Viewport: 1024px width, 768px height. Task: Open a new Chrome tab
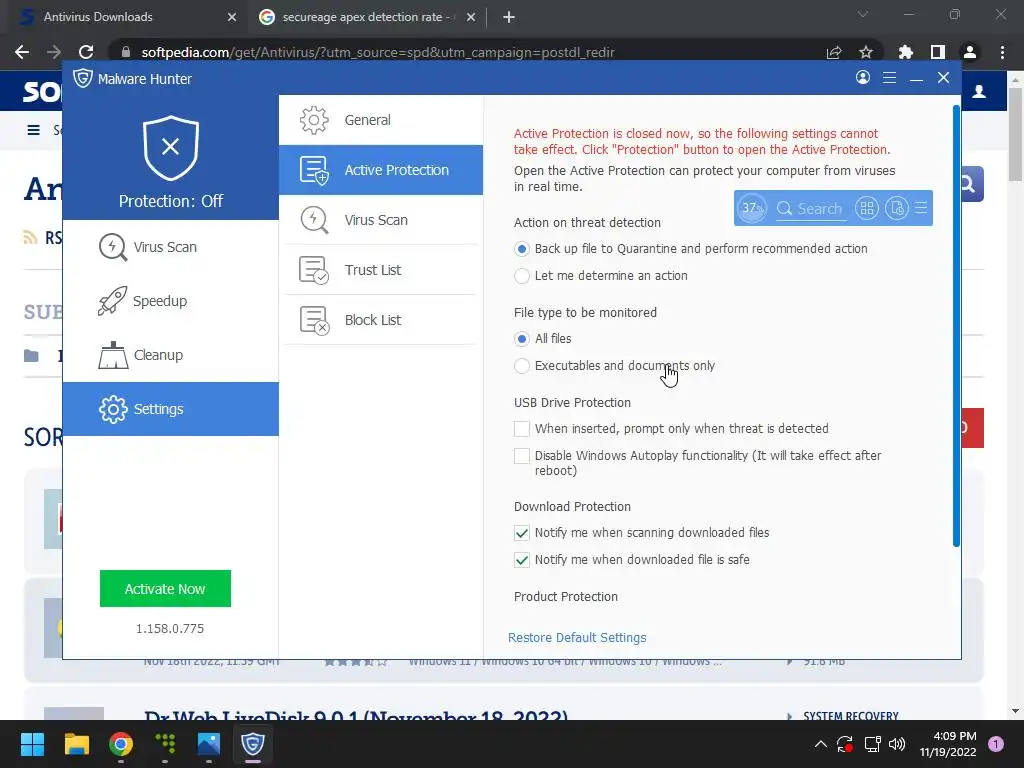click(x=509, y=17)
